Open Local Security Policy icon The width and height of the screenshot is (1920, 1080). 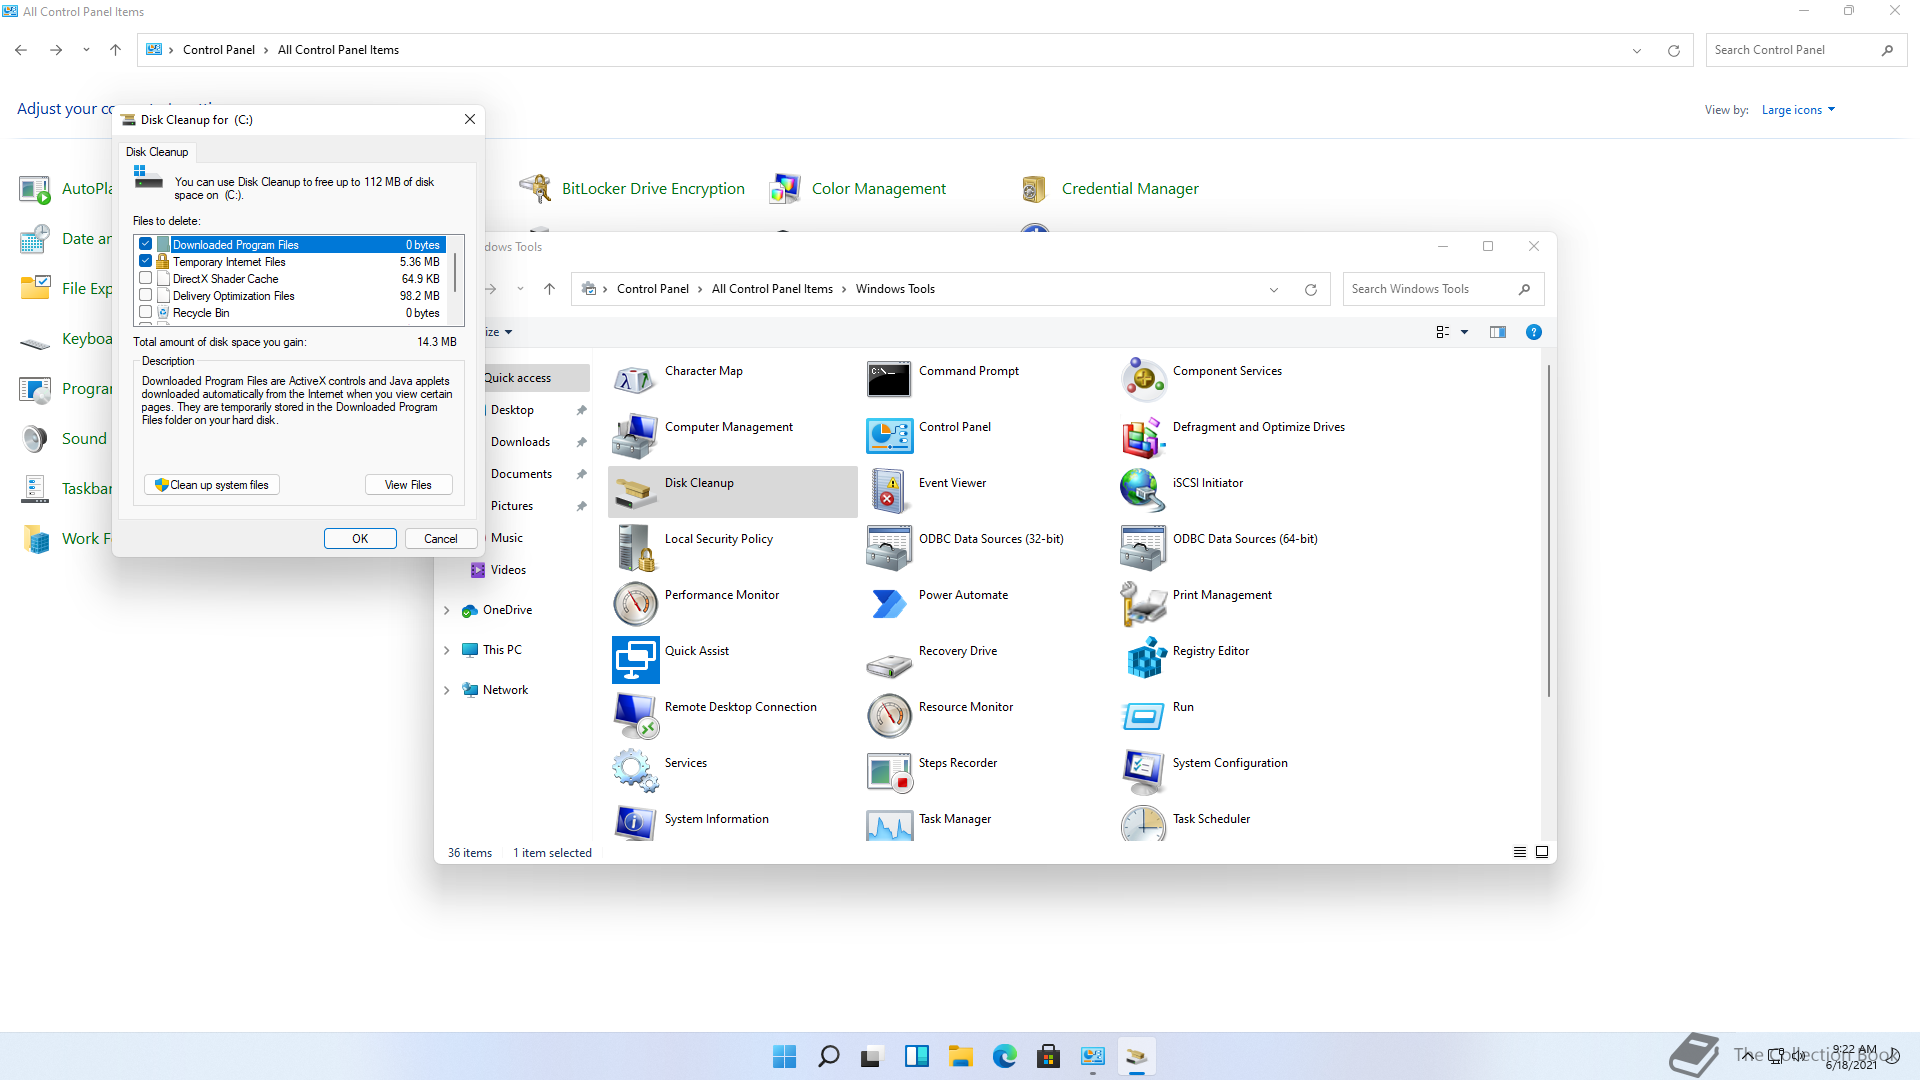pos(635,547)
